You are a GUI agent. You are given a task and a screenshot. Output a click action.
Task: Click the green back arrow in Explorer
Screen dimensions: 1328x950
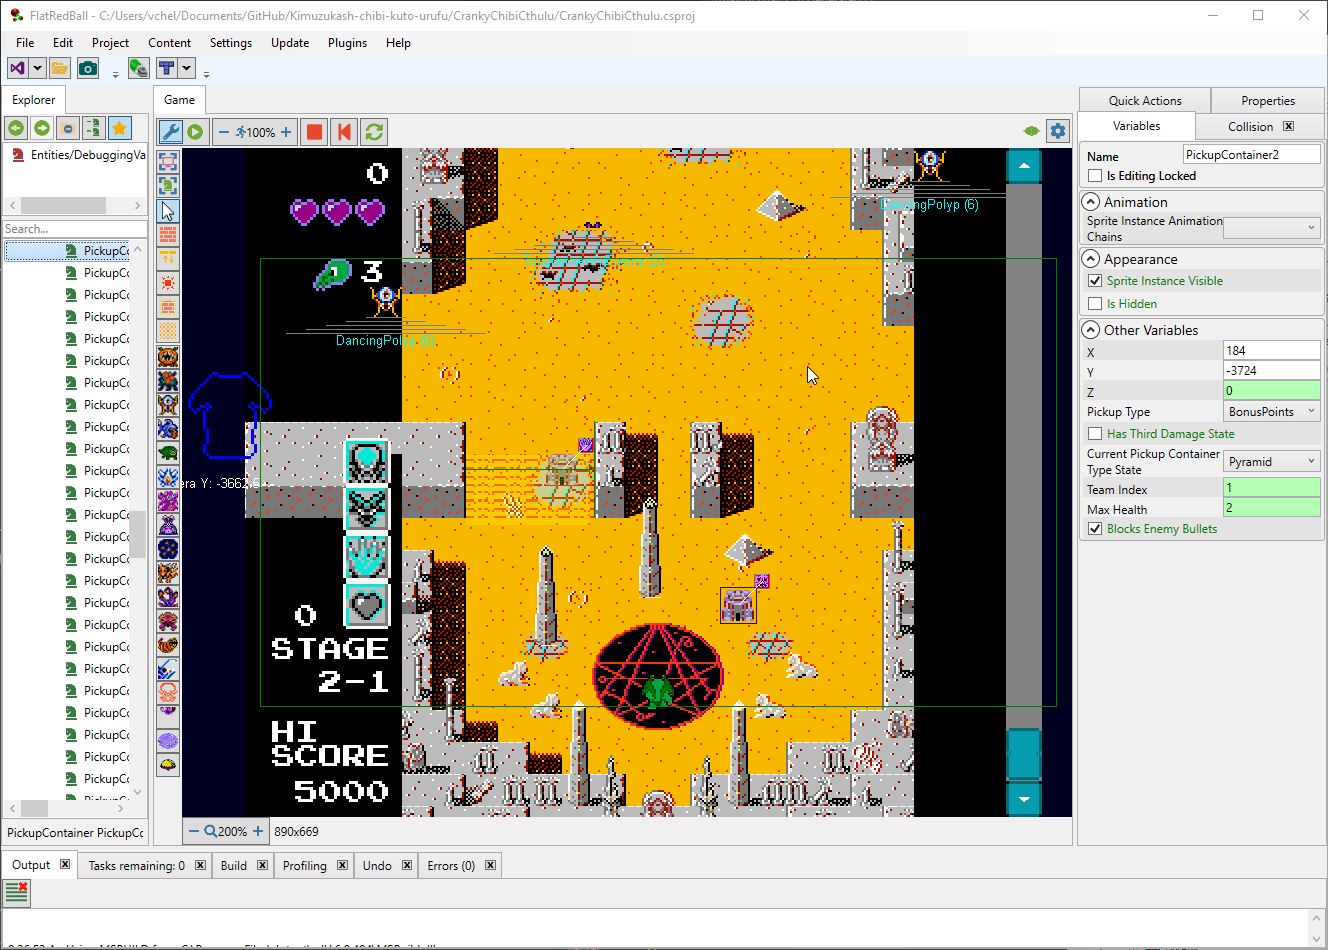point(16,128)
